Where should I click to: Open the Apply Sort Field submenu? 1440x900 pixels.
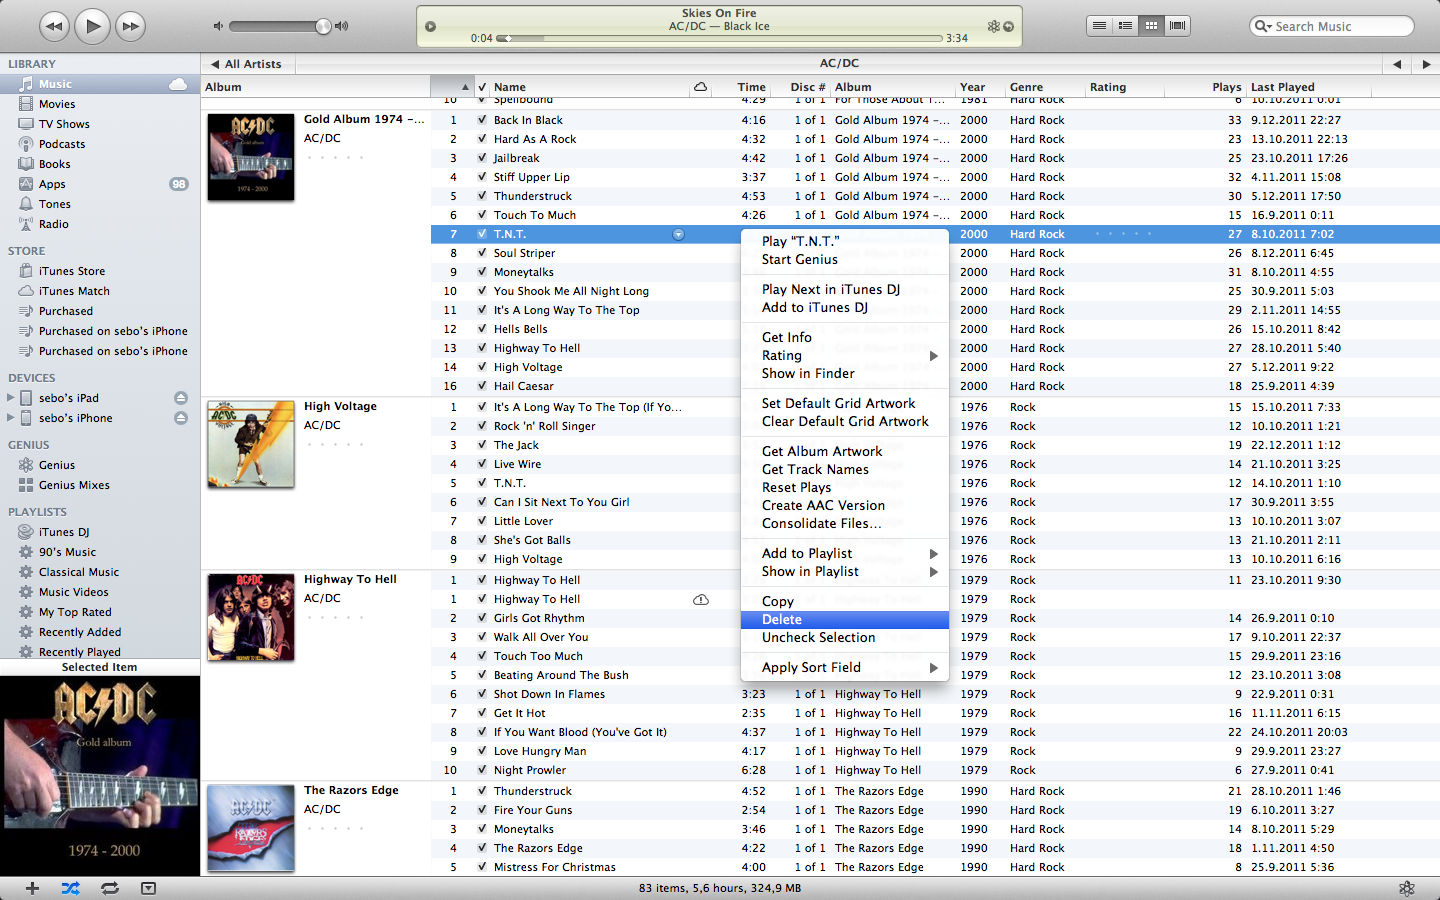pyautogui.click(x=845, y=668)
